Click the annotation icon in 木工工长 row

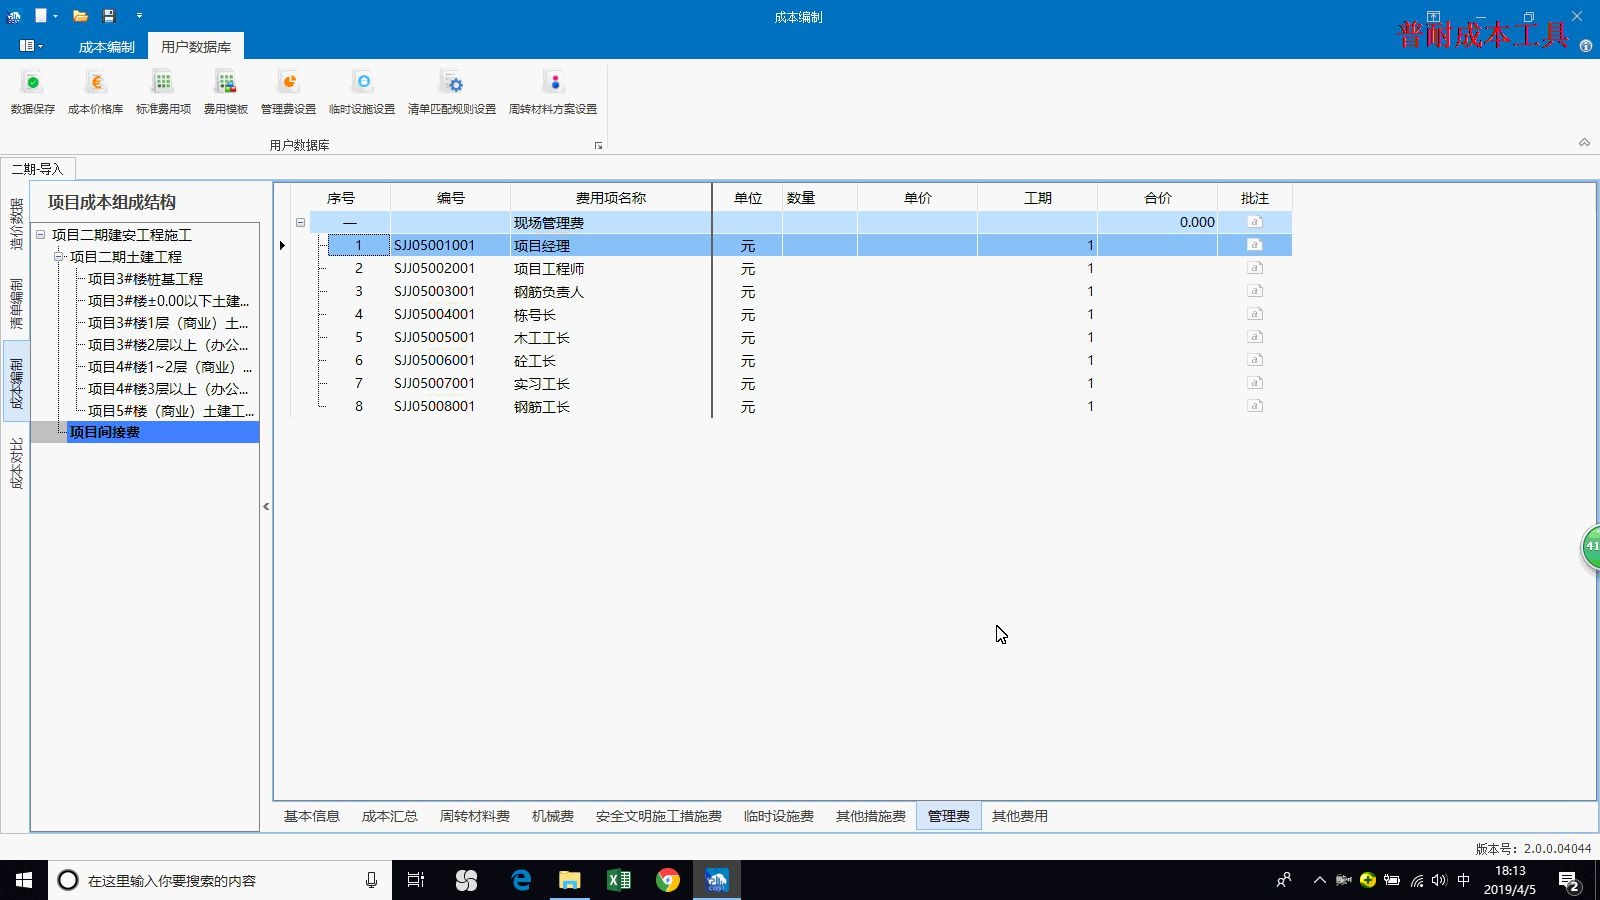[1255, 337]
